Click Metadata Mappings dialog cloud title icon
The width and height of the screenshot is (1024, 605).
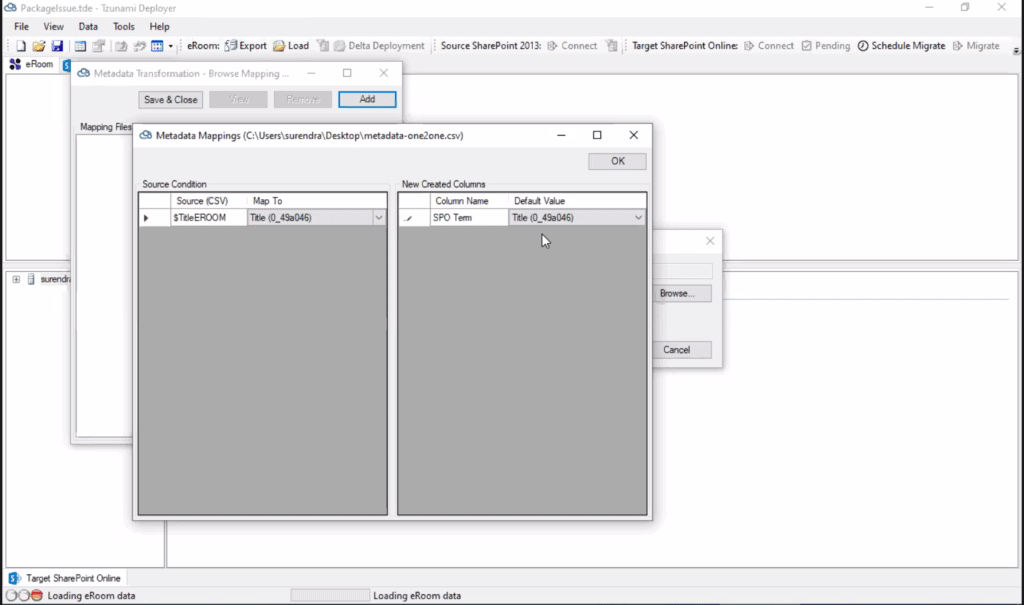point(146,135)
